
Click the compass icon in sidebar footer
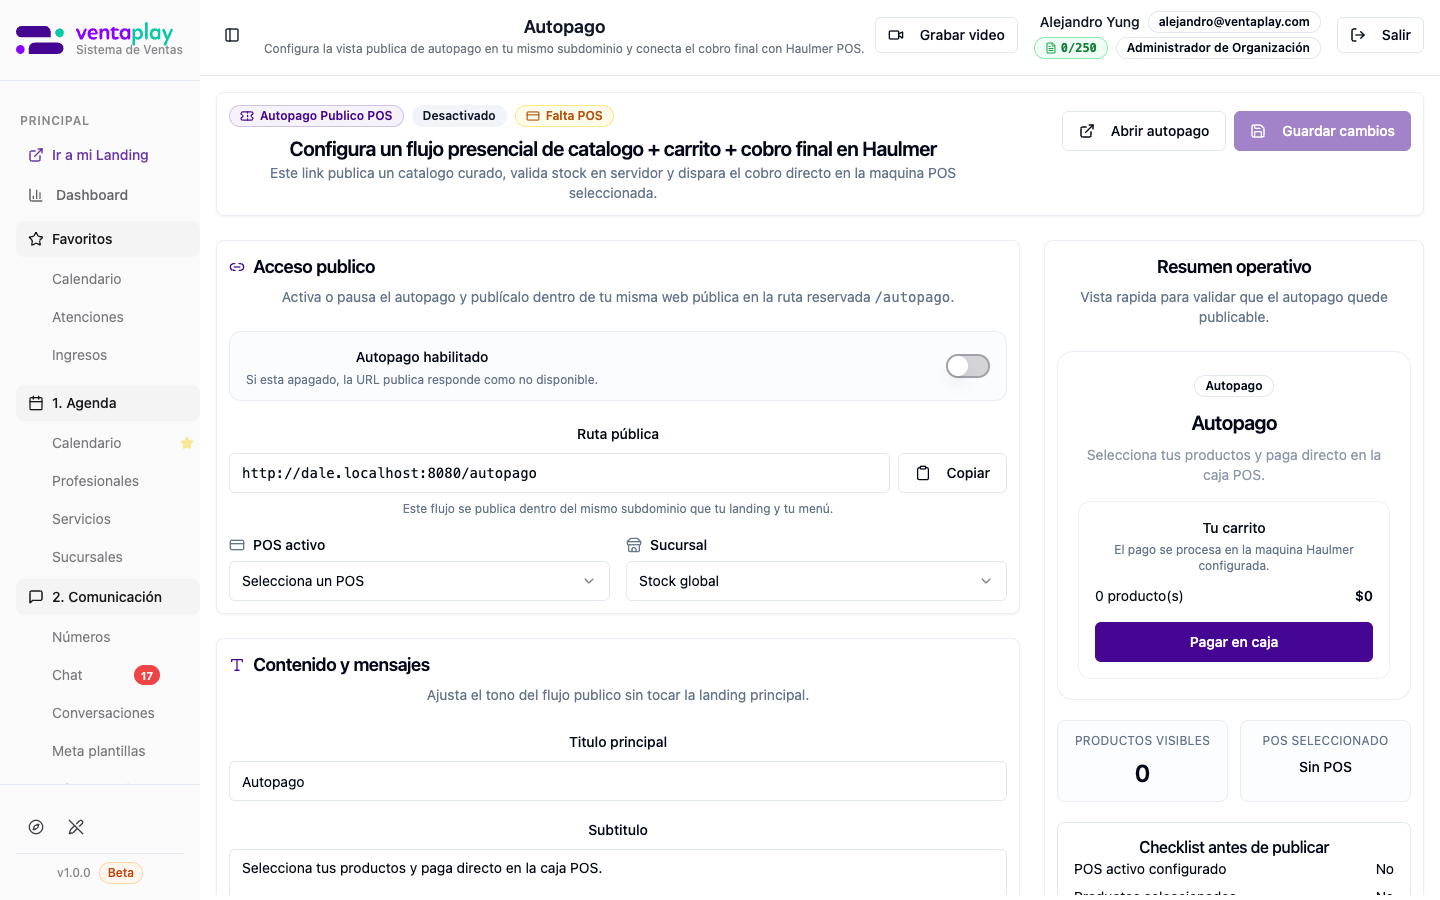36,827
